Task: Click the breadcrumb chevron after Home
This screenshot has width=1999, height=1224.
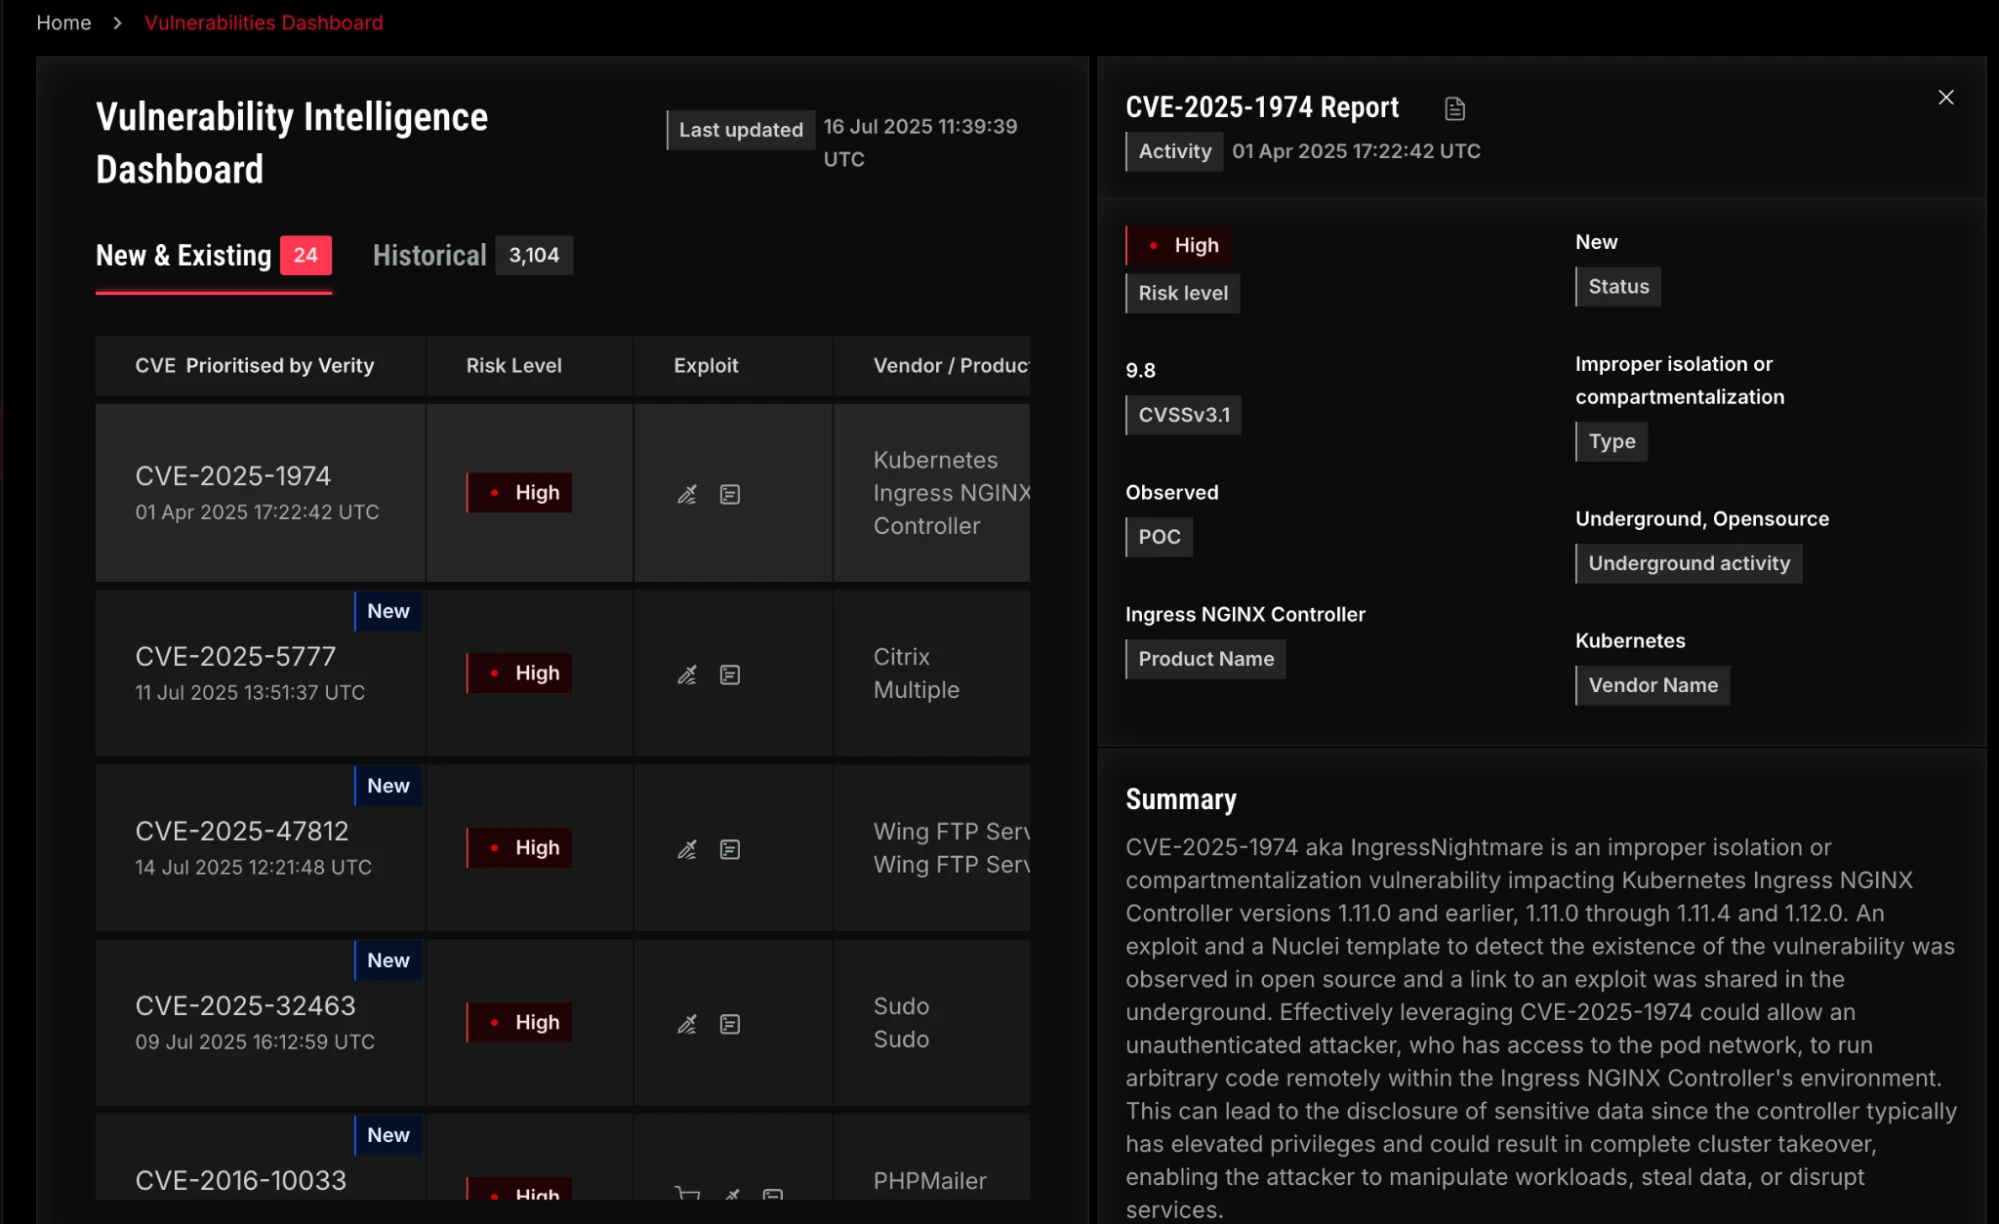Action: (118, 22)
